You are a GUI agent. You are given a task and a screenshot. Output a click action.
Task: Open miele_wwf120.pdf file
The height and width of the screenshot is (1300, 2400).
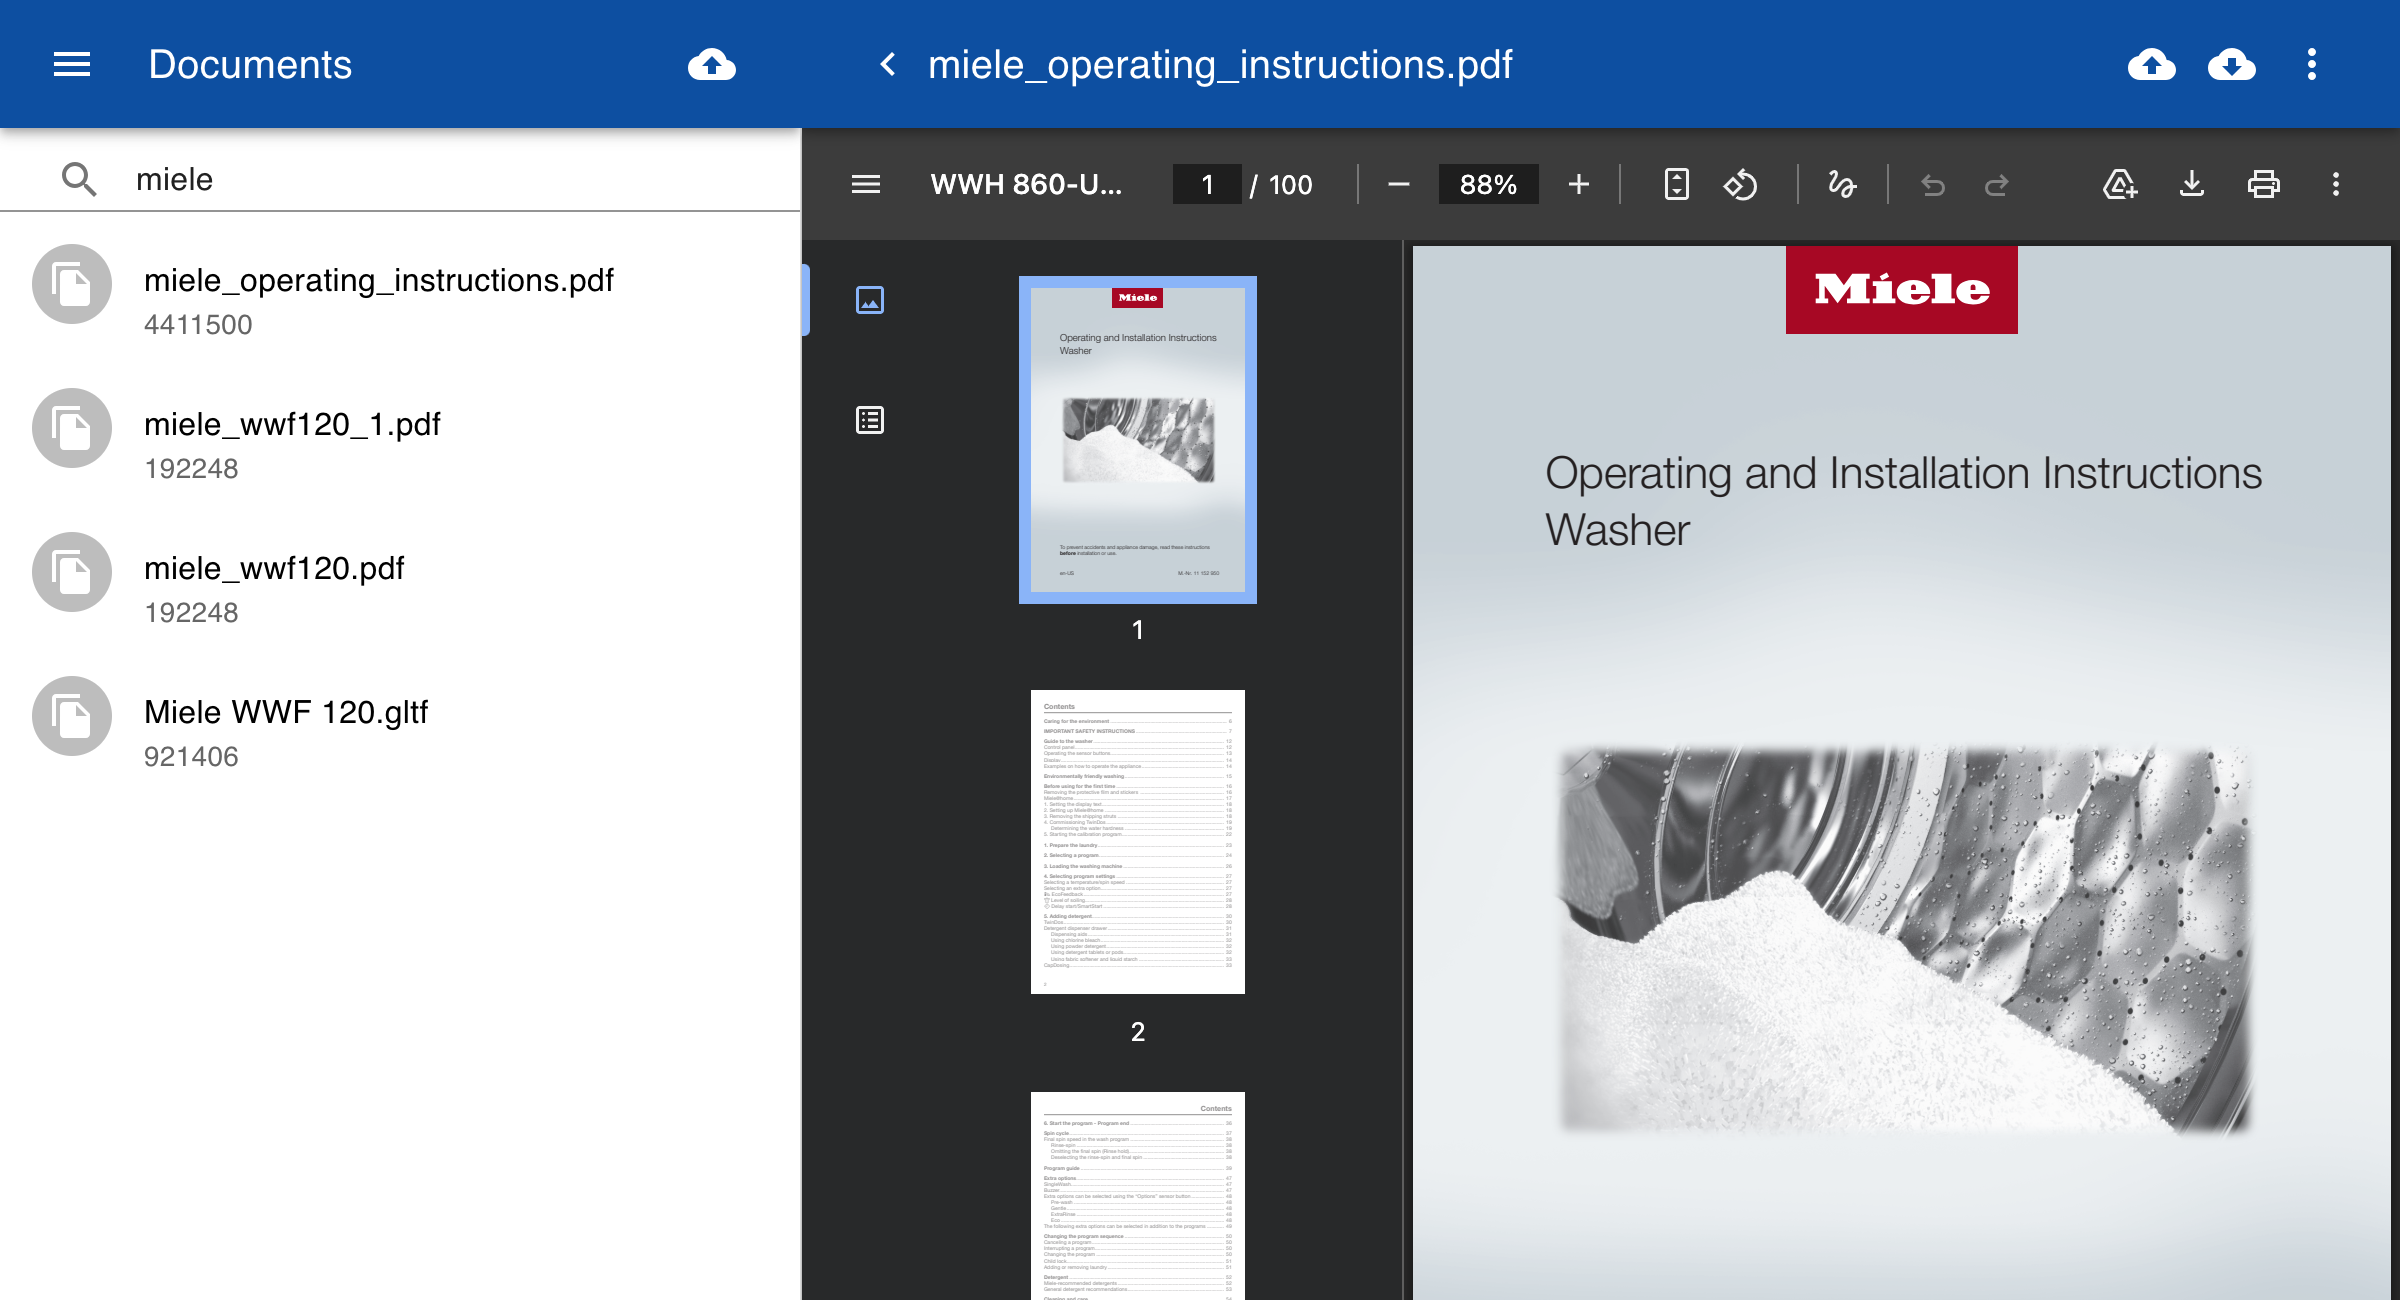click(x=400, y=588)
